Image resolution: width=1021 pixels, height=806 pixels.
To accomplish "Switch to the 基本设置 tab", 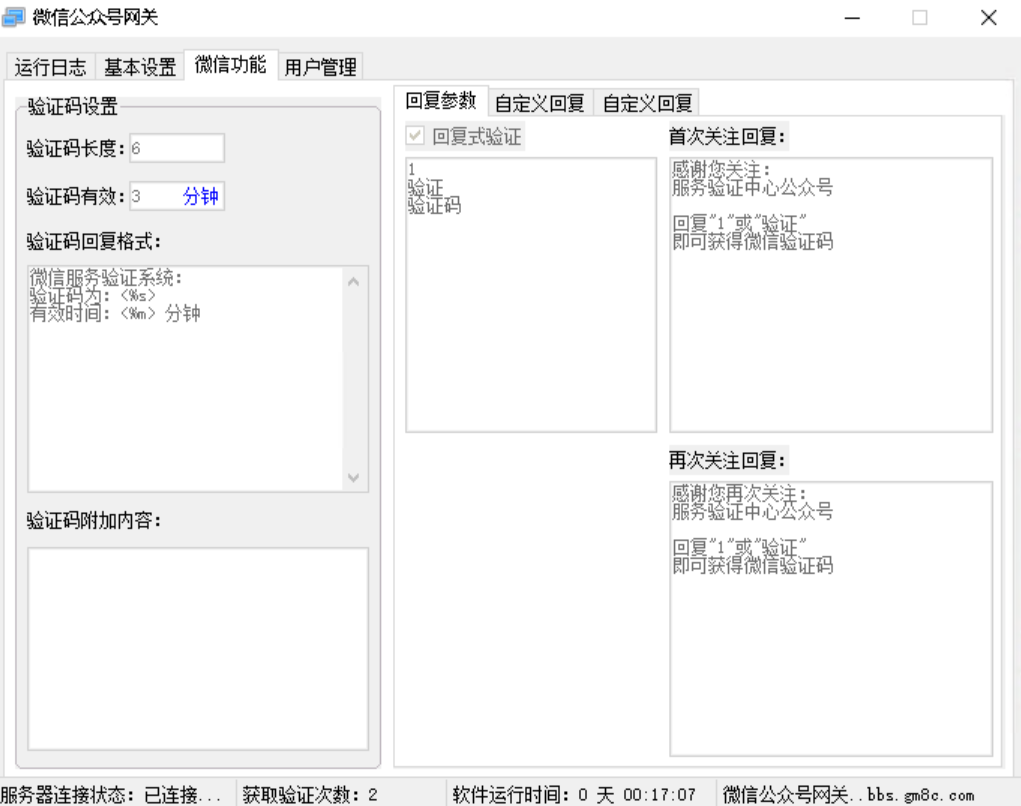I will [x=140, y=67].
